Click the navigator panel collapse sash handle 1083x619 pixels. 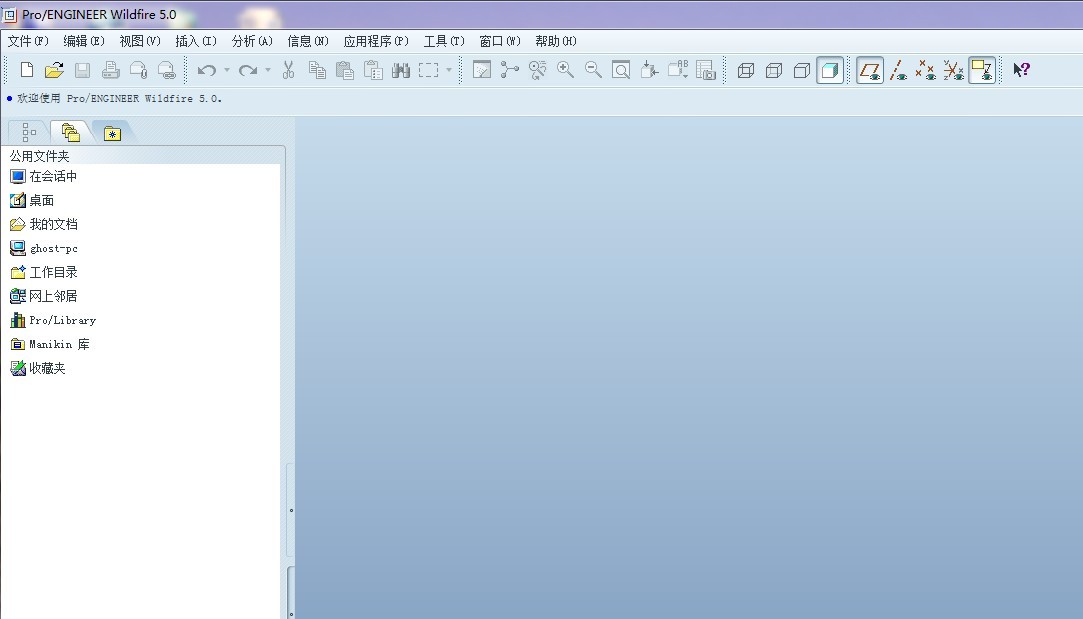[x=291, y=511]
